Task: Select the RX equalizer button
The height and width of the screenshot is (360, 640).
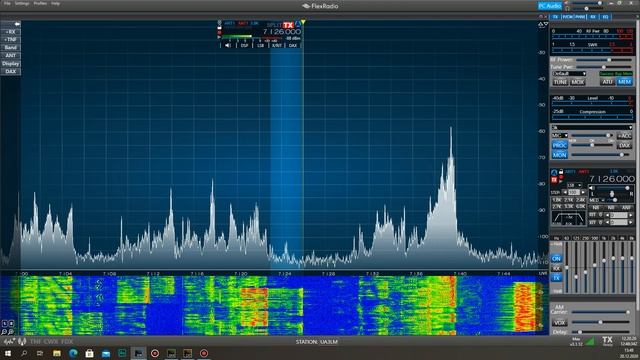Action: (x=556, y=268)
